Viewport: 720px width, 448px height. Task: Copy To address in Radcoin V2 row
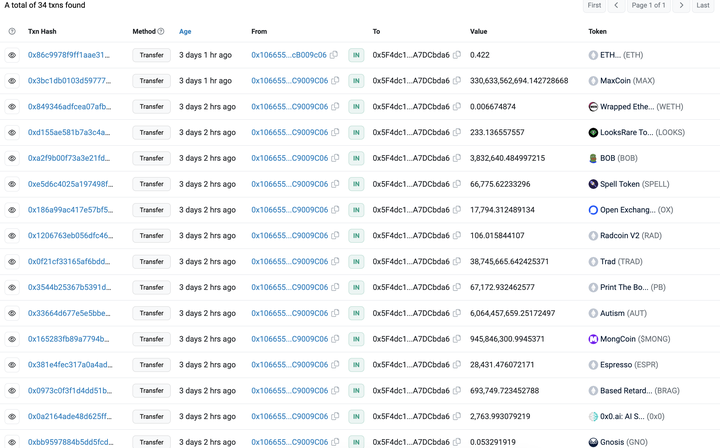(457, 235)
